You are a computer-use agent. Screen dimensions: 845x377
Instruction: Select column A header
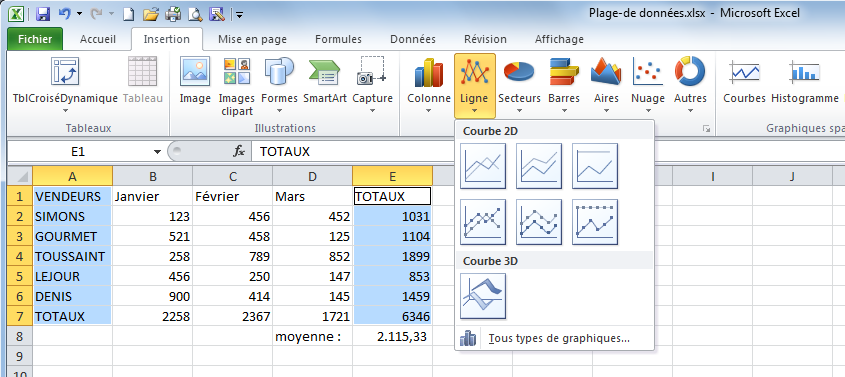click(x=73, y=176)
